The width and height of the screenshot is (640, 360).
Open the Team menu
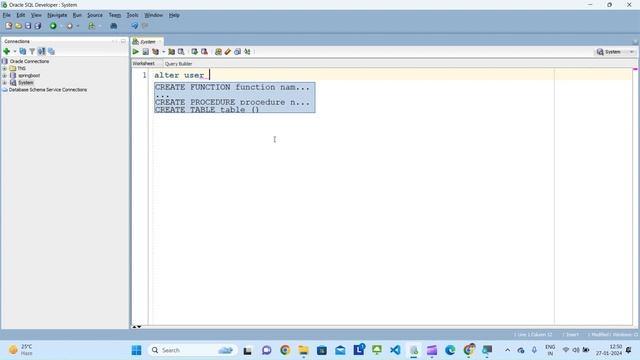coord(115,15)
